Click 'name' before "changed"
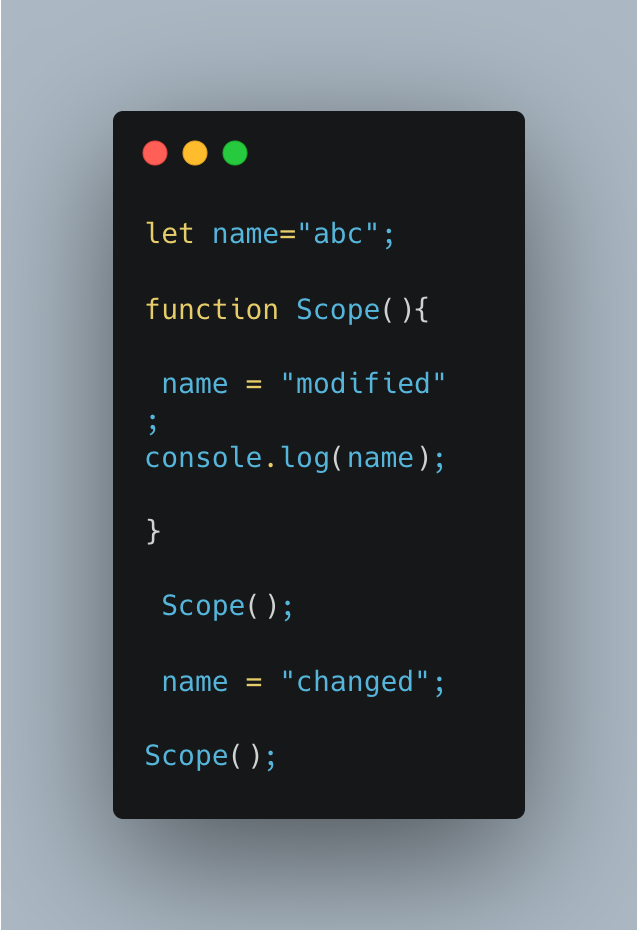 pos(195,683)
